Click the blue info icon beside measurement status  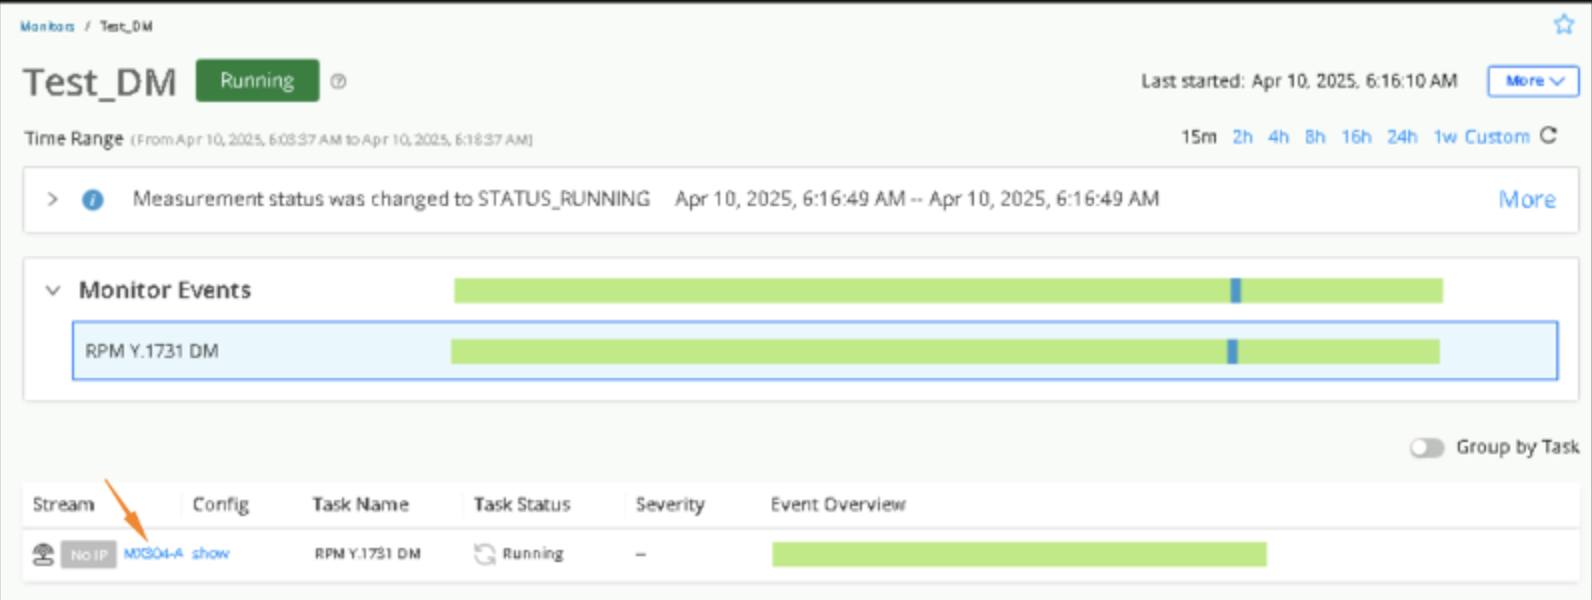pyautogui.click(x=93, y=200)
